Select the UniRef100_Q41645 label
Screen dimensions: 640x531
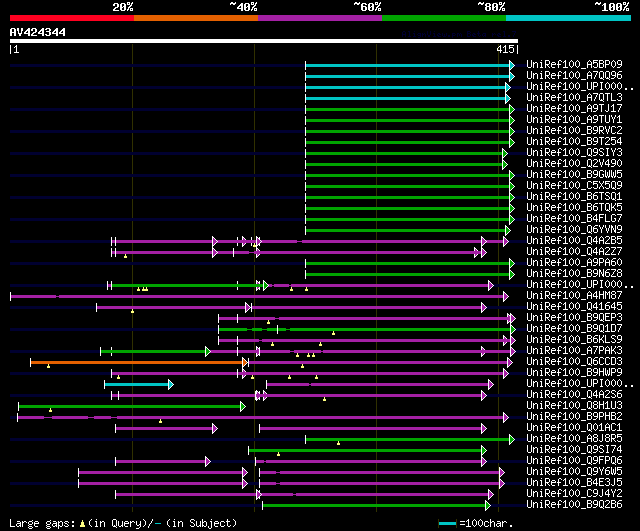tap(574, 307)
